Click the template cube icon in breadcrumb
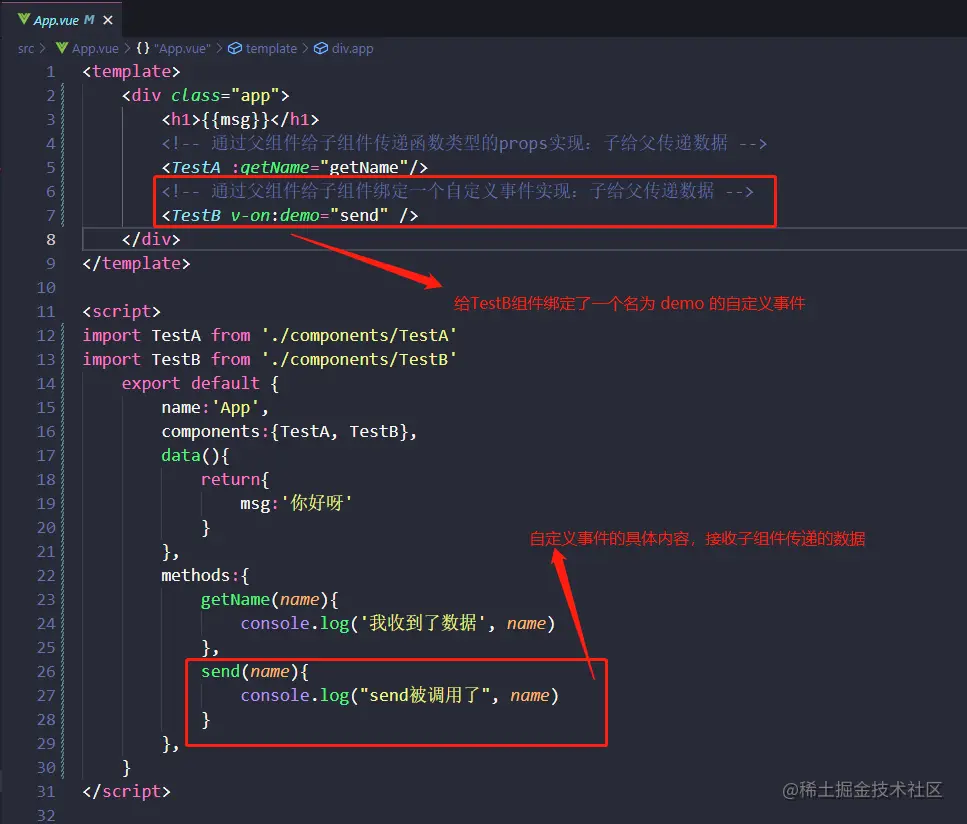Image resolution: width=967 pixels, height=824 pixels. tap(235, 48)
